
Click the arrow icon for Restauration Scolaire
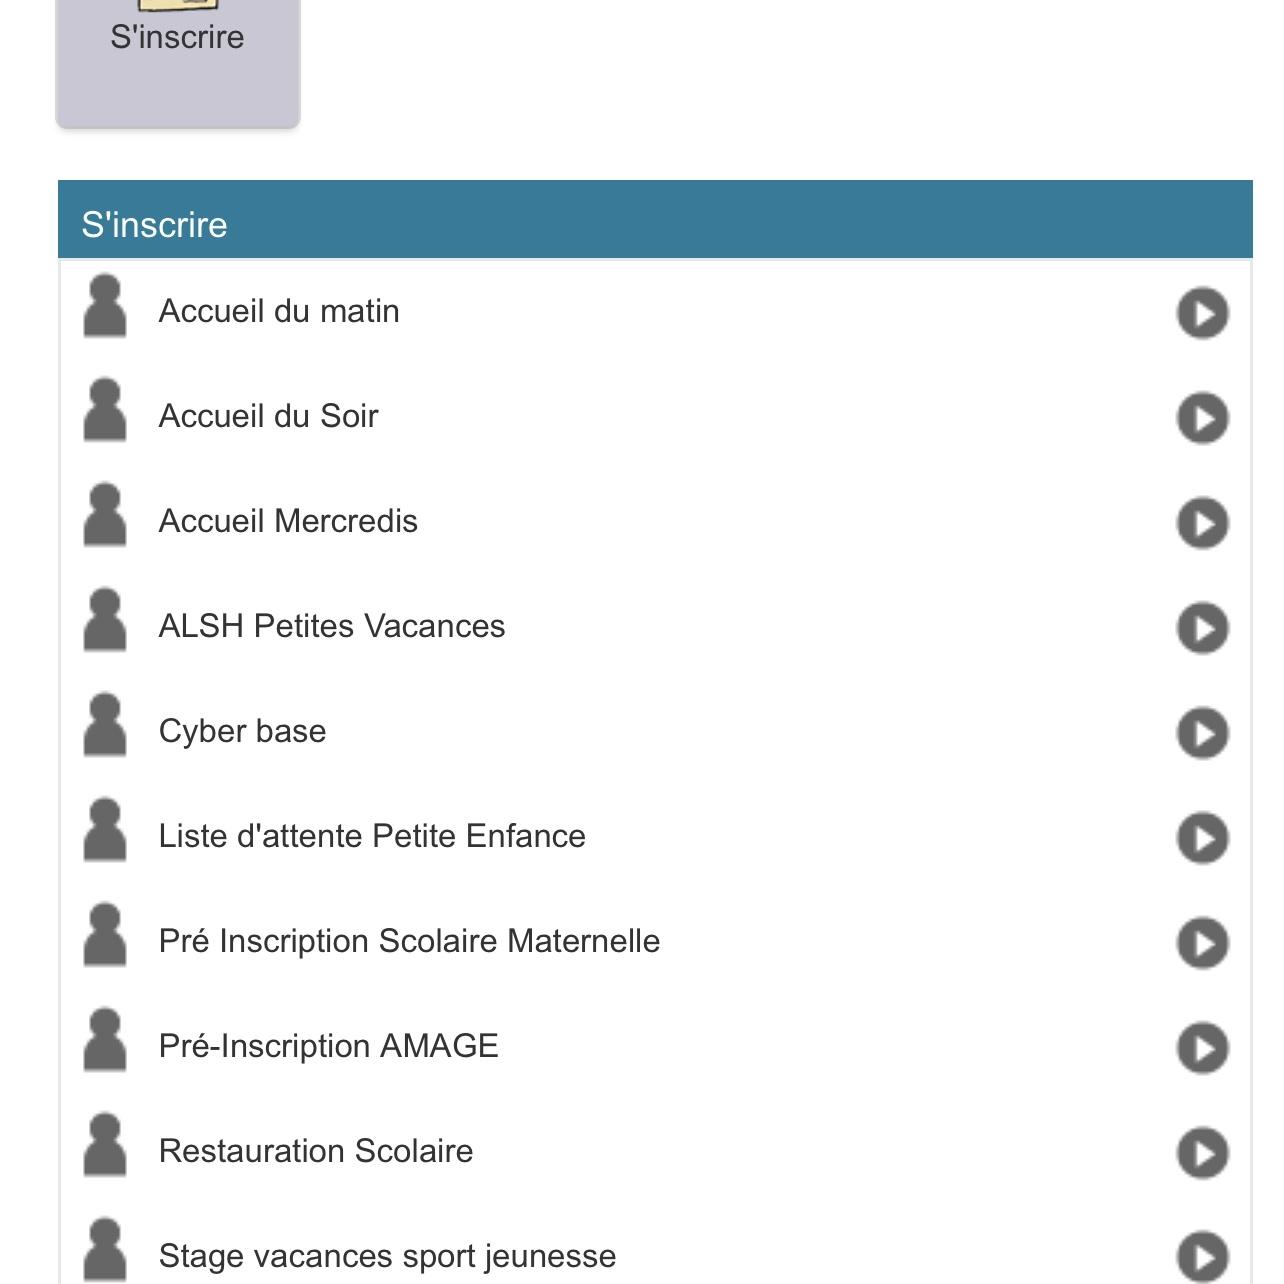pos(1202,1153)
